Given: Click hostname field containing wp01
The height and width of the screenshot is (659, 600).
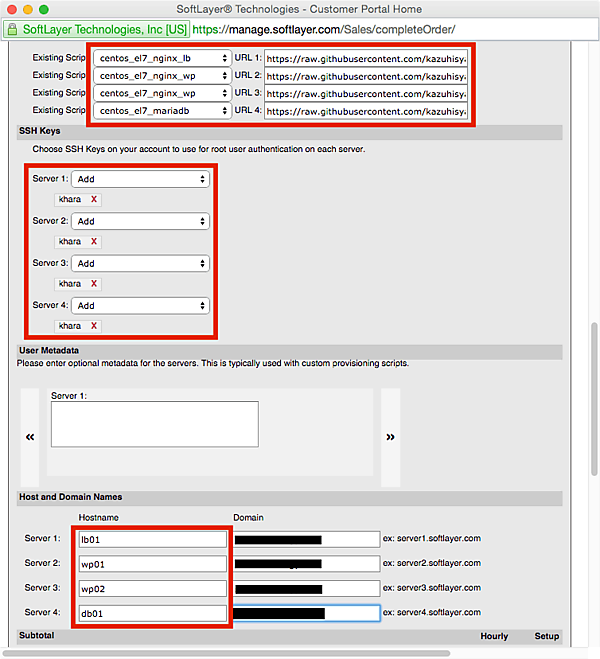Looking at the screenshot, I should 153,564.
